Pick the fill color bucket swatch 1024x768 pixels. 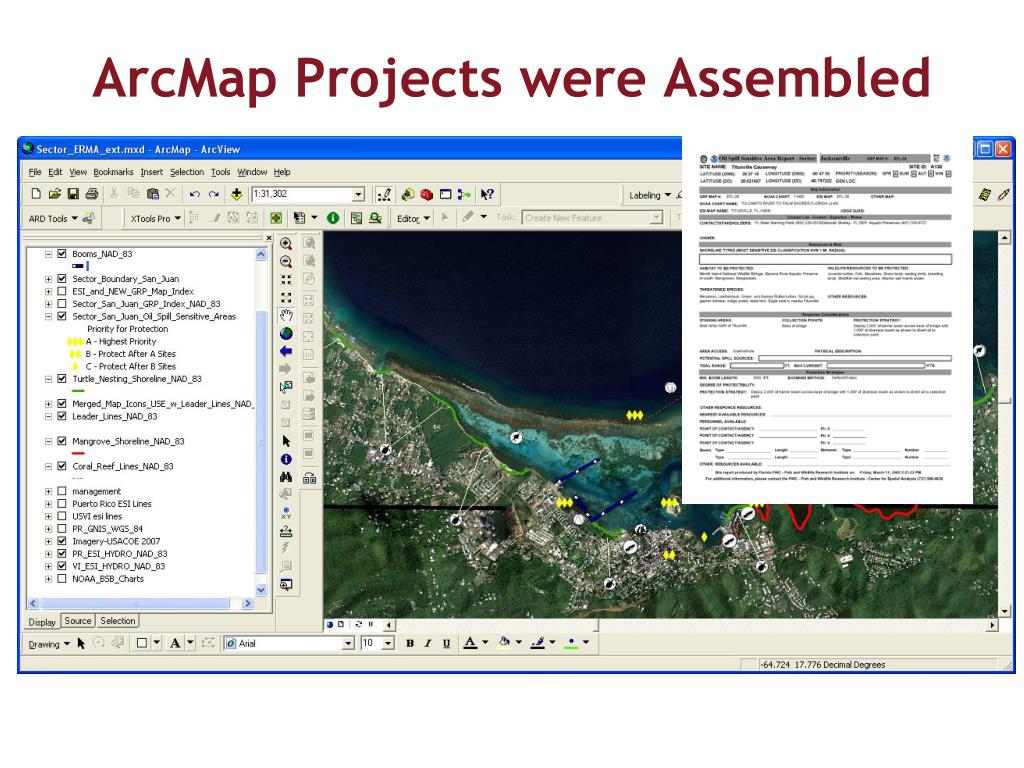tap(504, 643)
